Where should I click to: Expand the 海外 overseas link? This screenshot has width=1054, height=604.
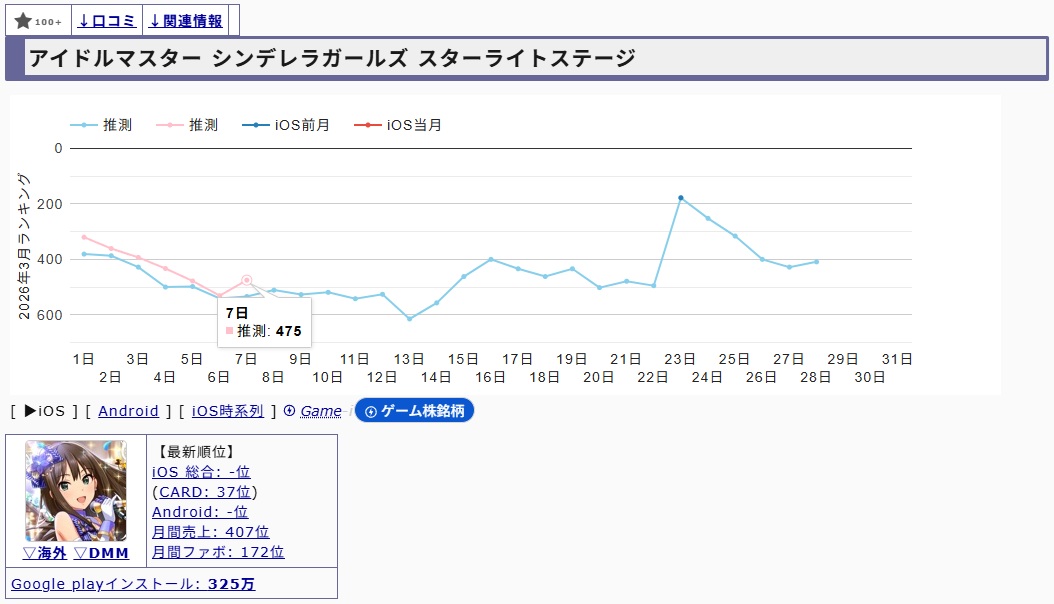pos(44,553)
